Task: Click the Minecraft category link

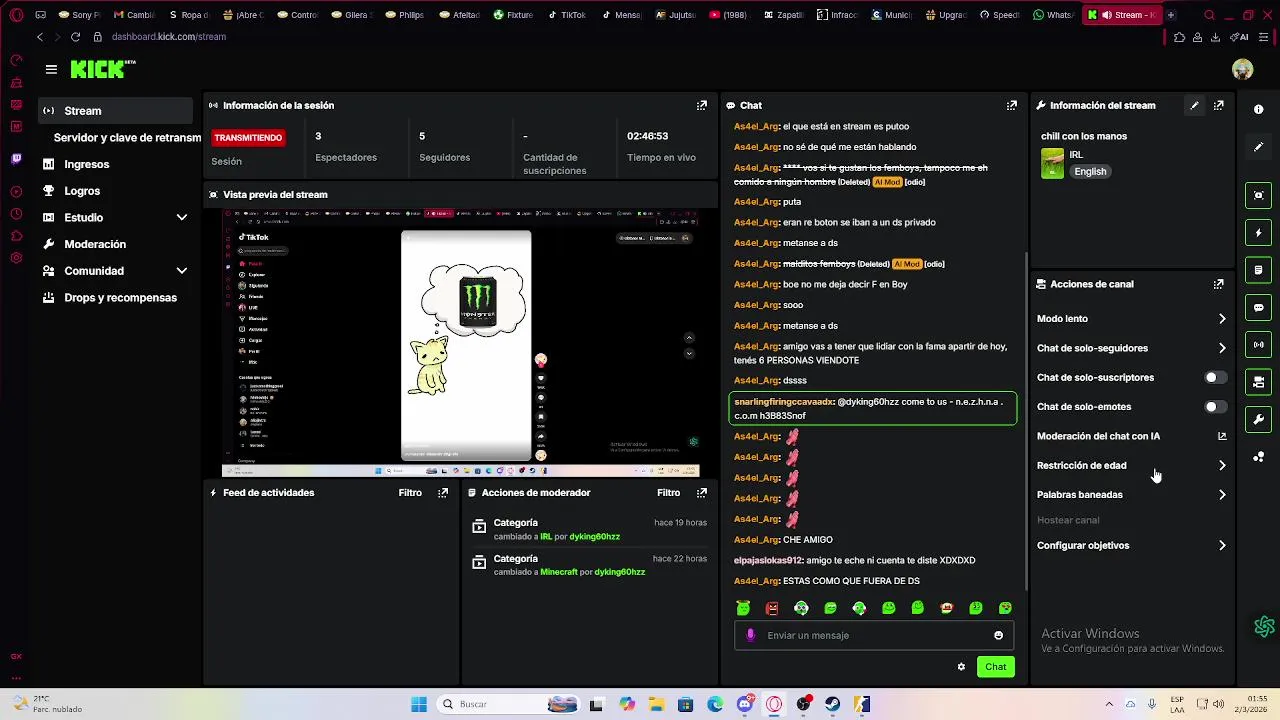Action: point(559,572)
